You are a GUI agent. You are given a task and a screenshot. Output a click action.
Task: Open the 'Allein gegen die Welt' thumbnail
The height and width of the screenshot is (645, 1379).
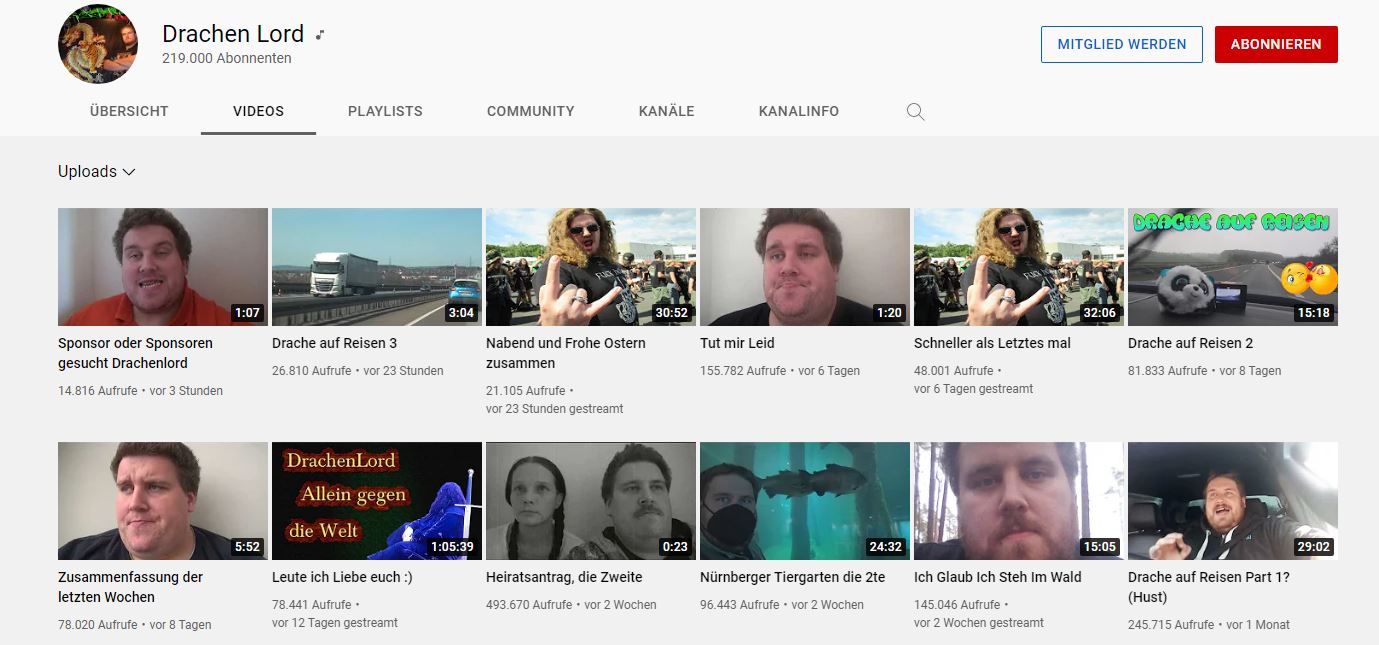pyautogui.click(x=377, y=501)
